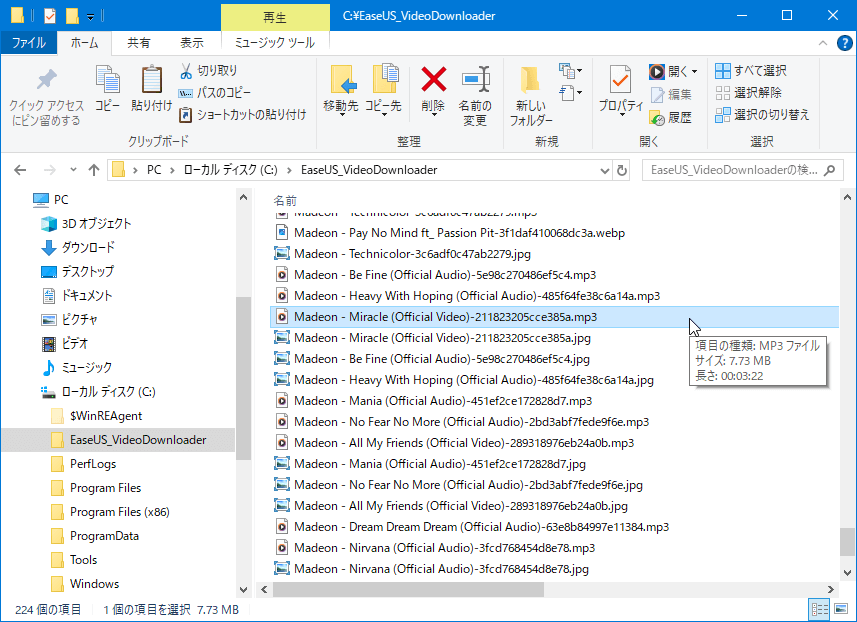This screenshot has width=857, height=622.
Task: Click the プロパティ icon in ribbon
Action: [x=620, y=80]
